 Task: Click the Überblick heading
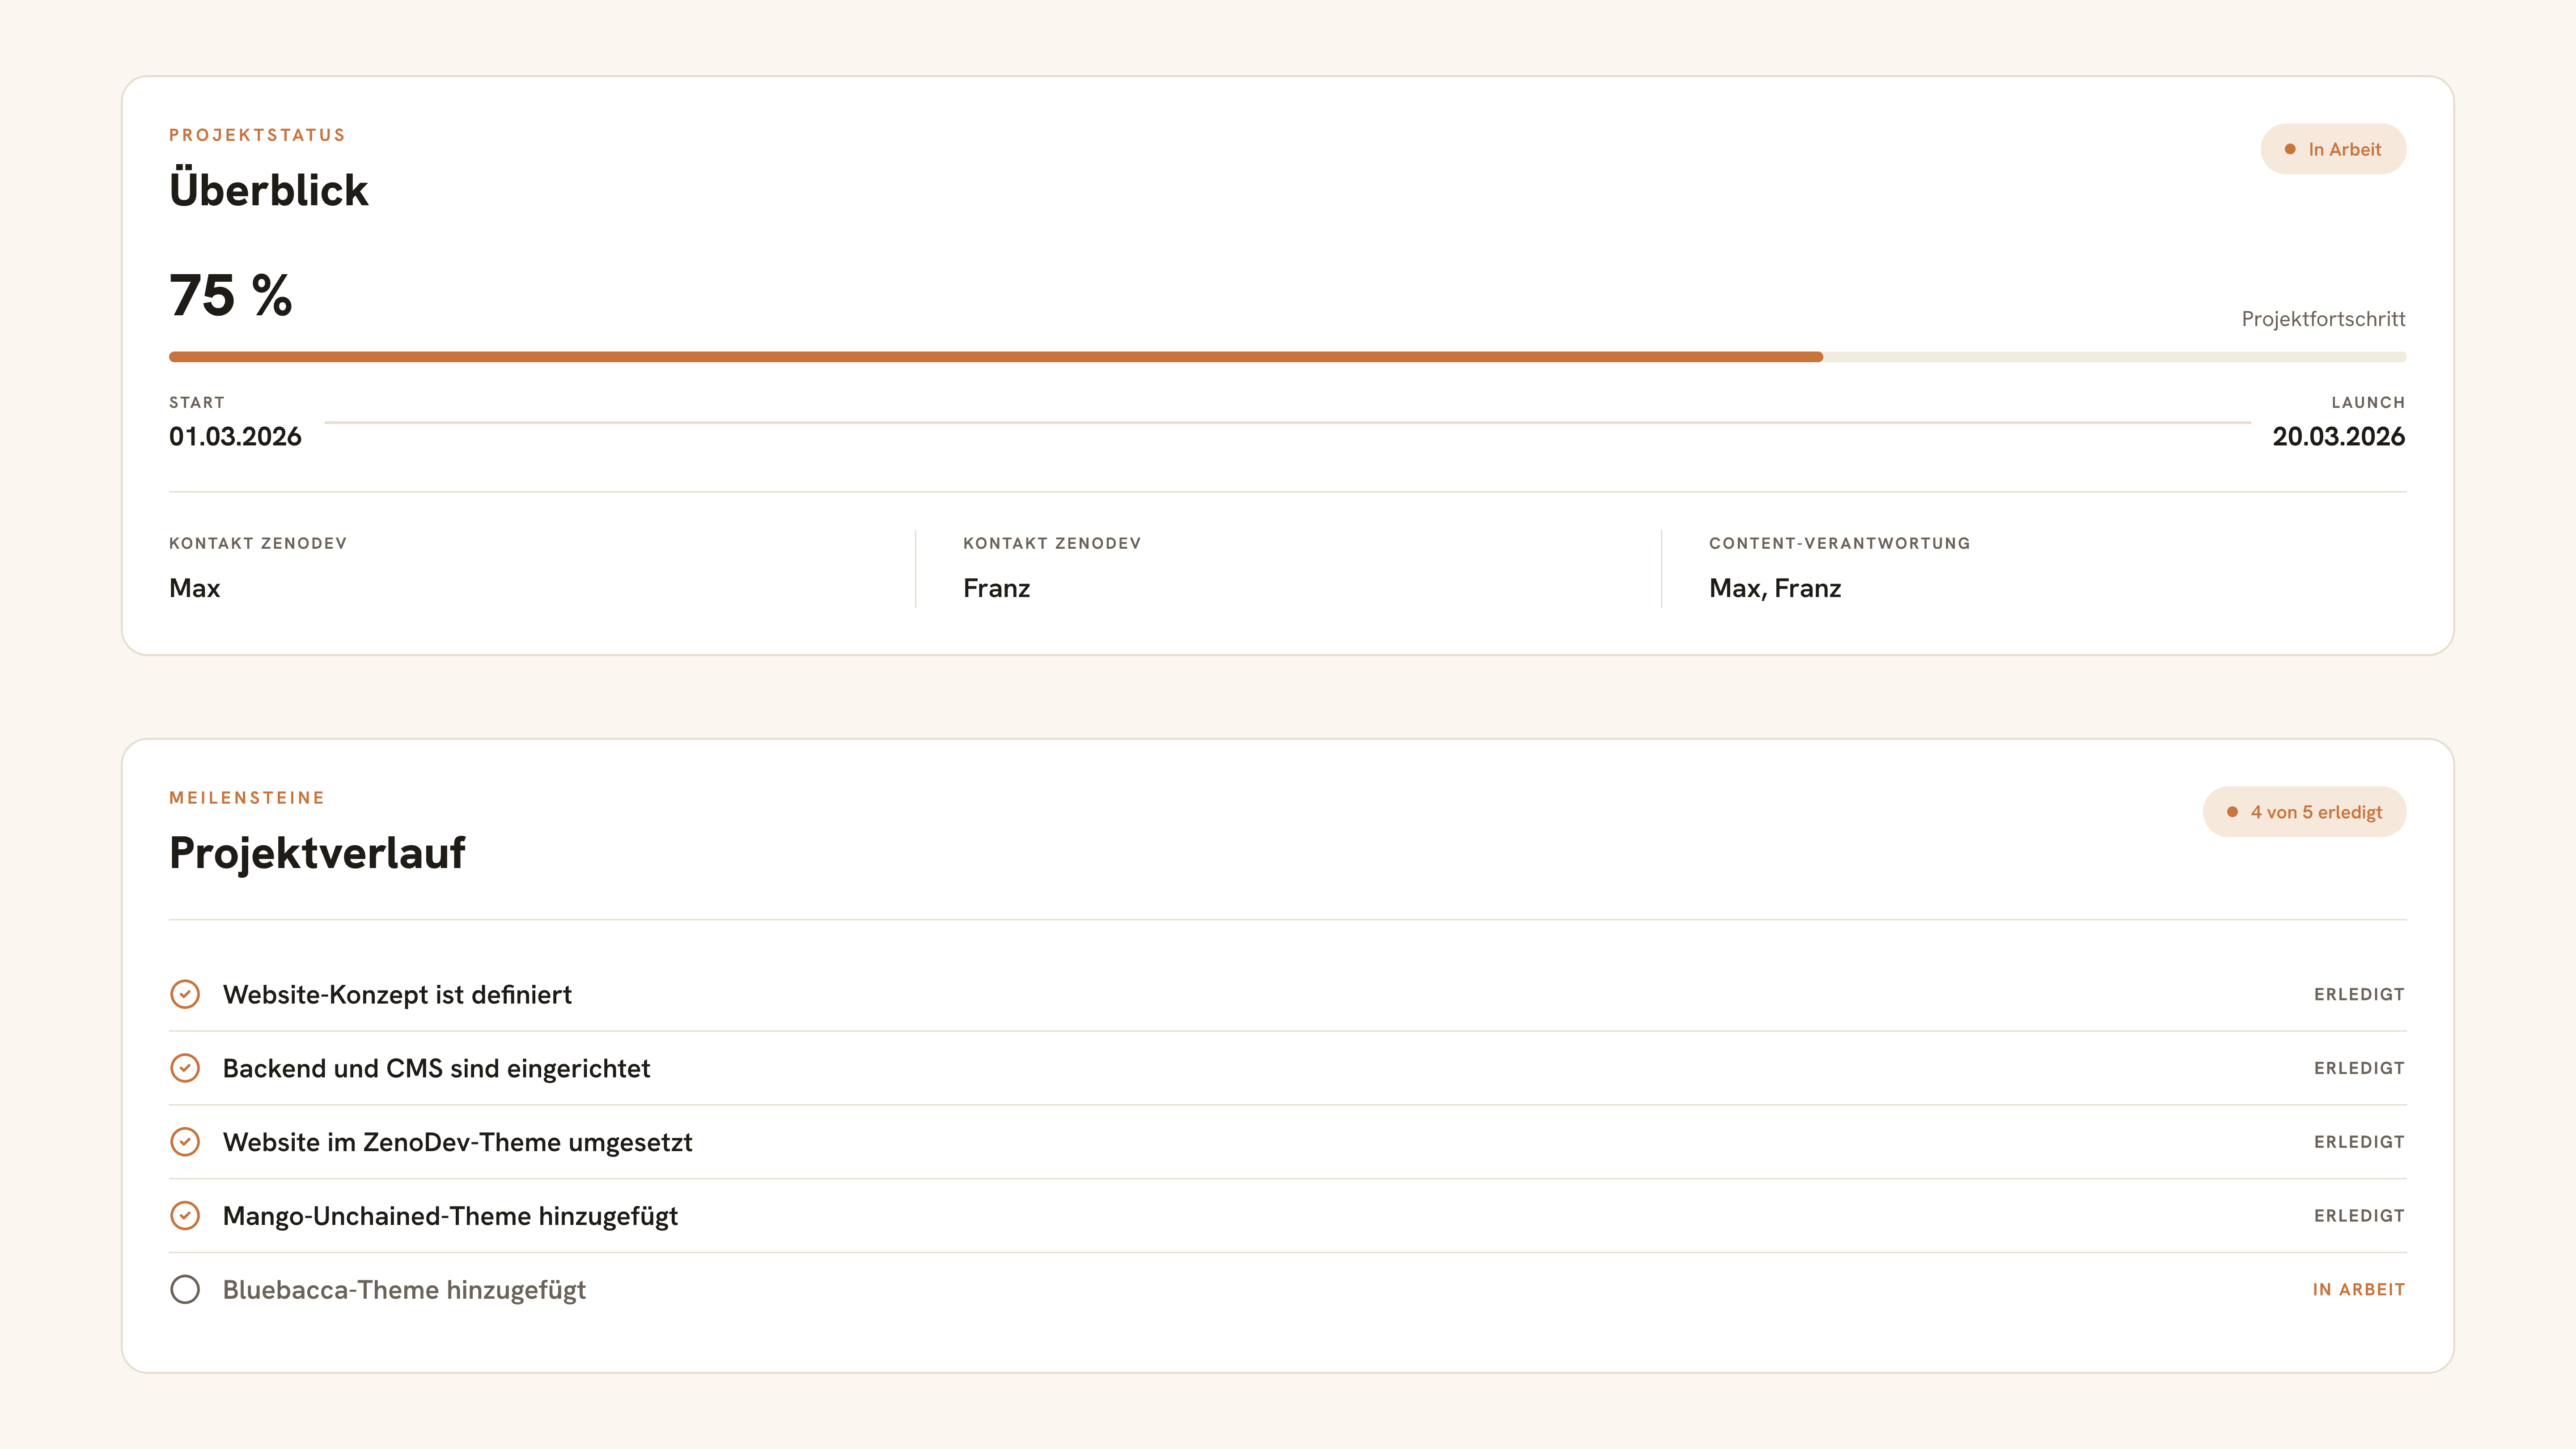(268, 188)
